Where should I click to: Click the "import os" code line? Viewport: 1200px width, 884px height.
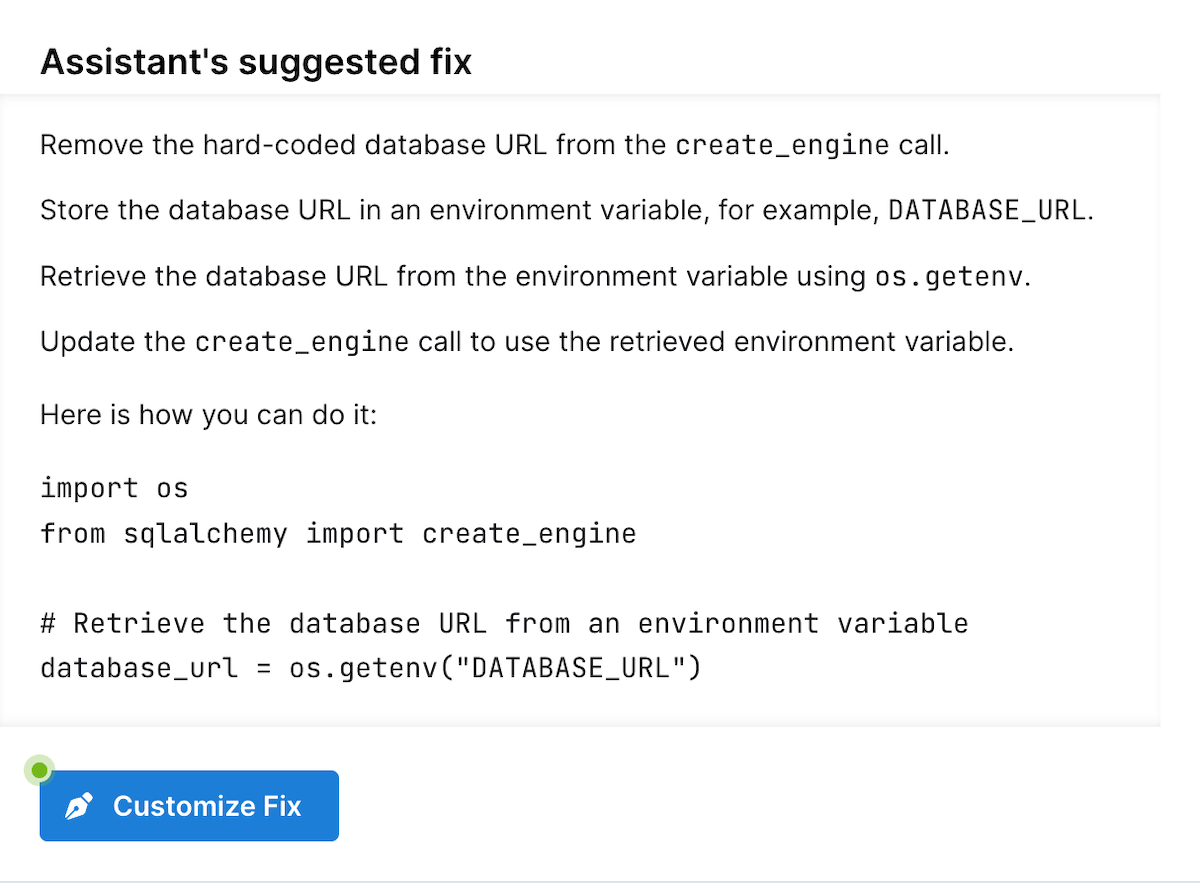coord(114,489)
